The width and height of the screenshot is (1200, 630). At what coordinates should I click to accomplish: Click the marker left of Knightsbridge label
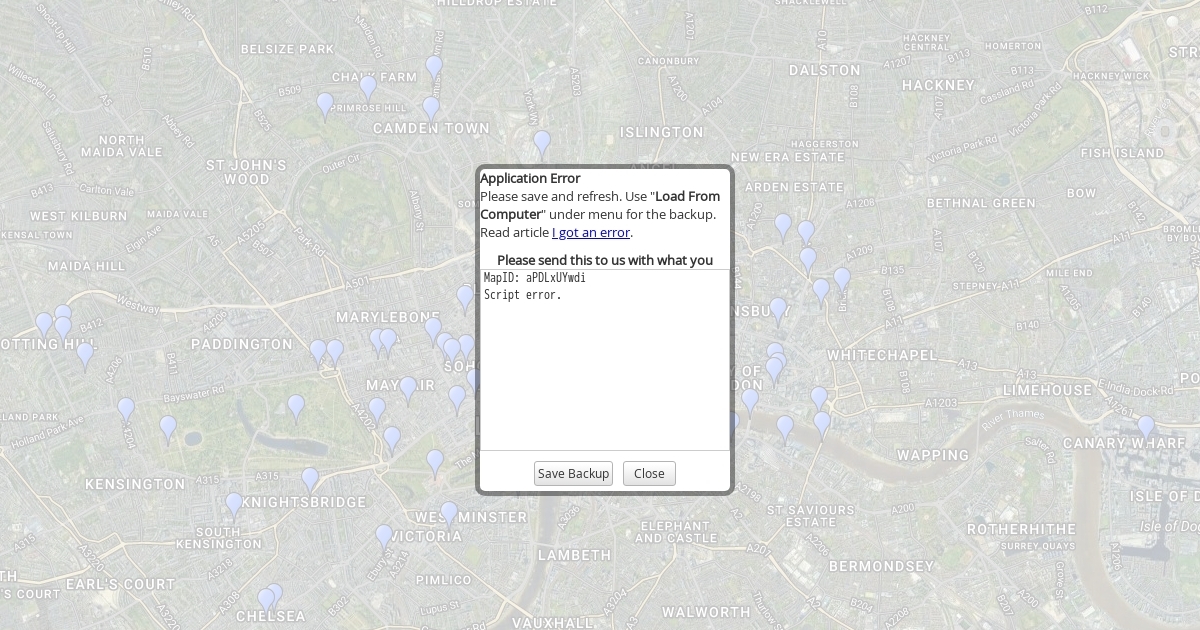click(234, 504)
